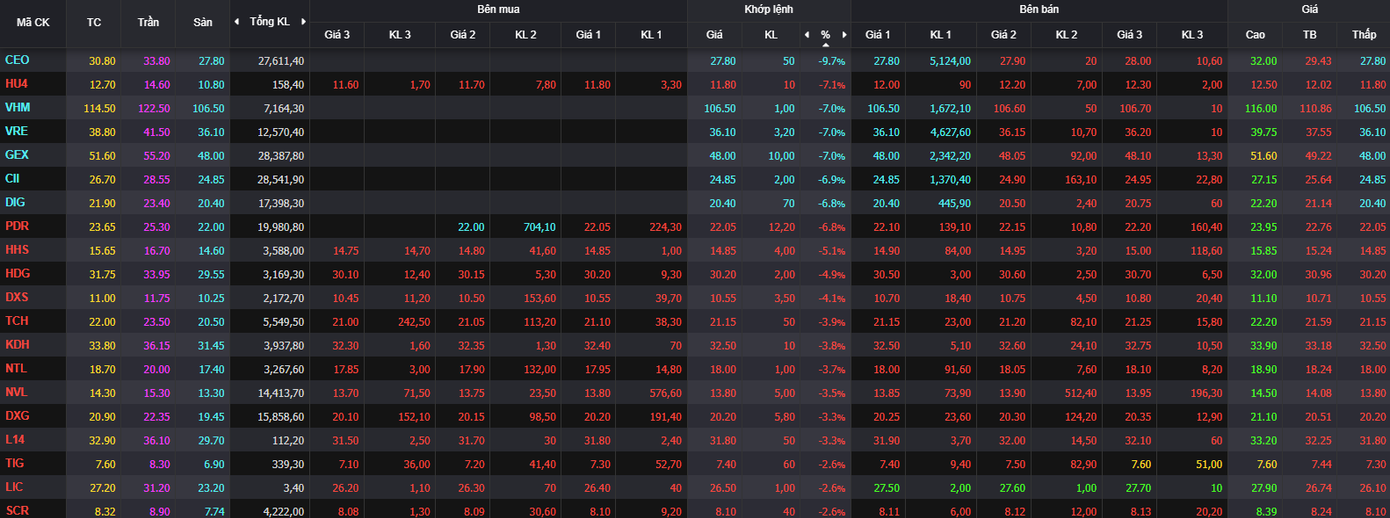
Task: Click the TB average price header
Action: 1310,35
